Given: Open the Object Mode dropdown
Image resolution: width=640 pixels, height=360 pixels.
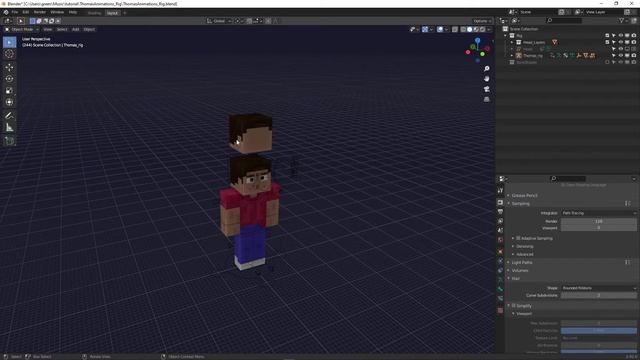Looking at the screenshot, I should tap(22, 29).
